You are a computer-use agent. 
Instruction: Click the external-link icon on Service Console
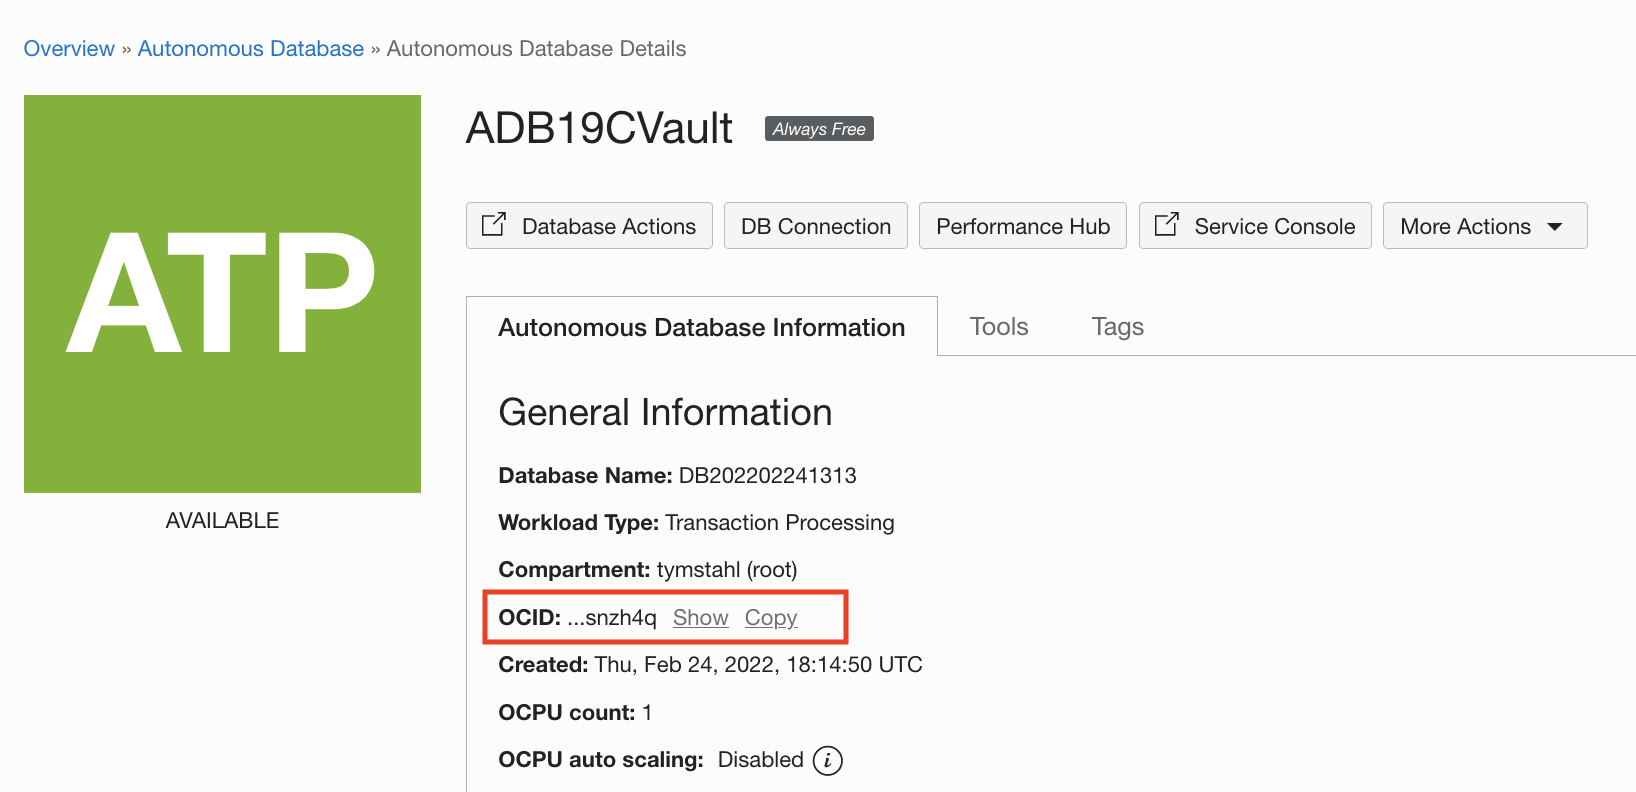[x=1167, y=225]
